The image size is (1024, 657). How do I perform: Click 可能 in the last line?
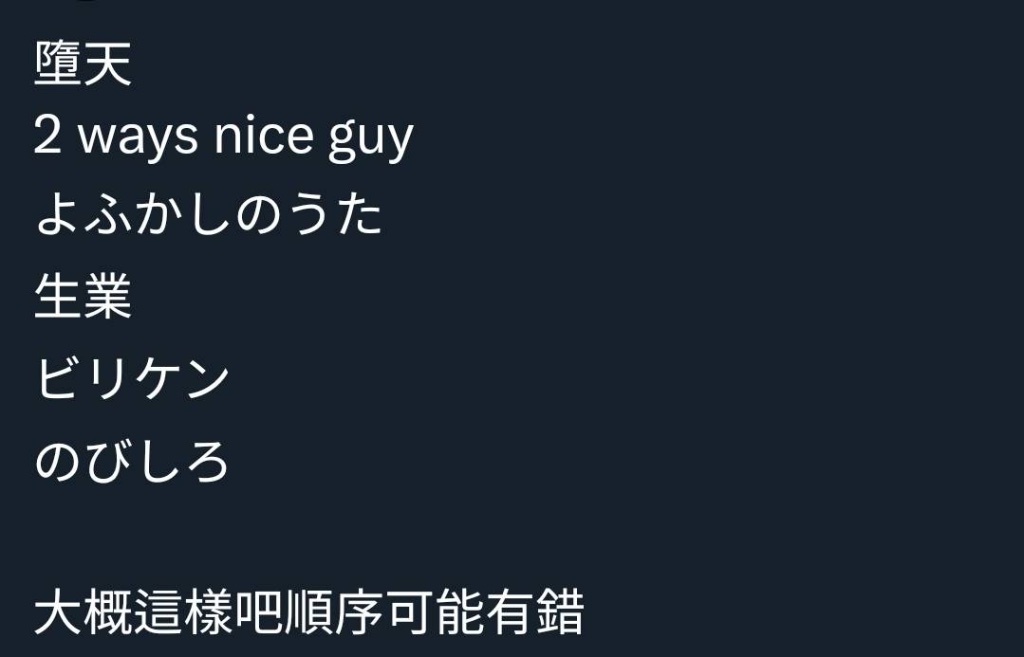[x=435, y=612]
